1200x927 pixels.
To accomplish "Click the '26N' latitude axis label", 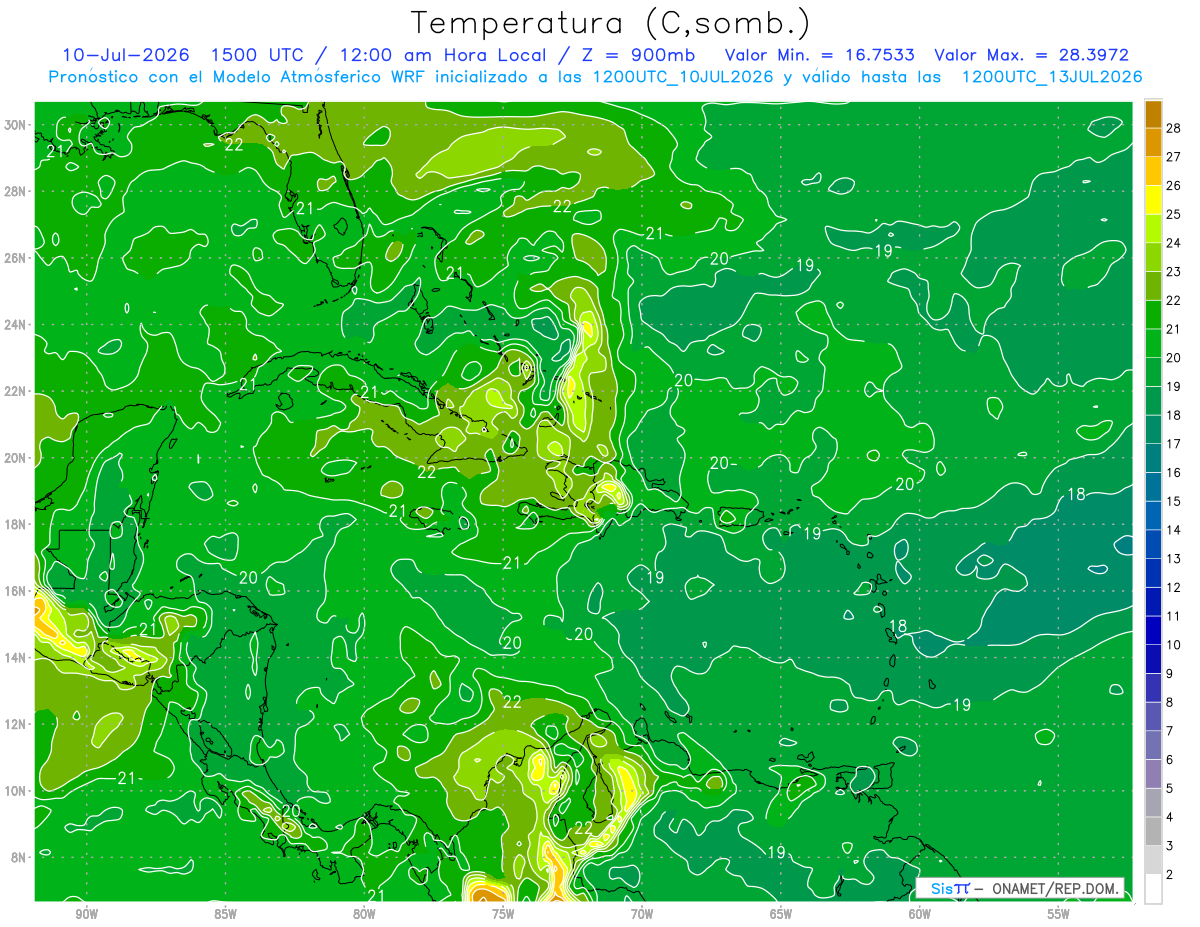I will click(x=15, y=257).
